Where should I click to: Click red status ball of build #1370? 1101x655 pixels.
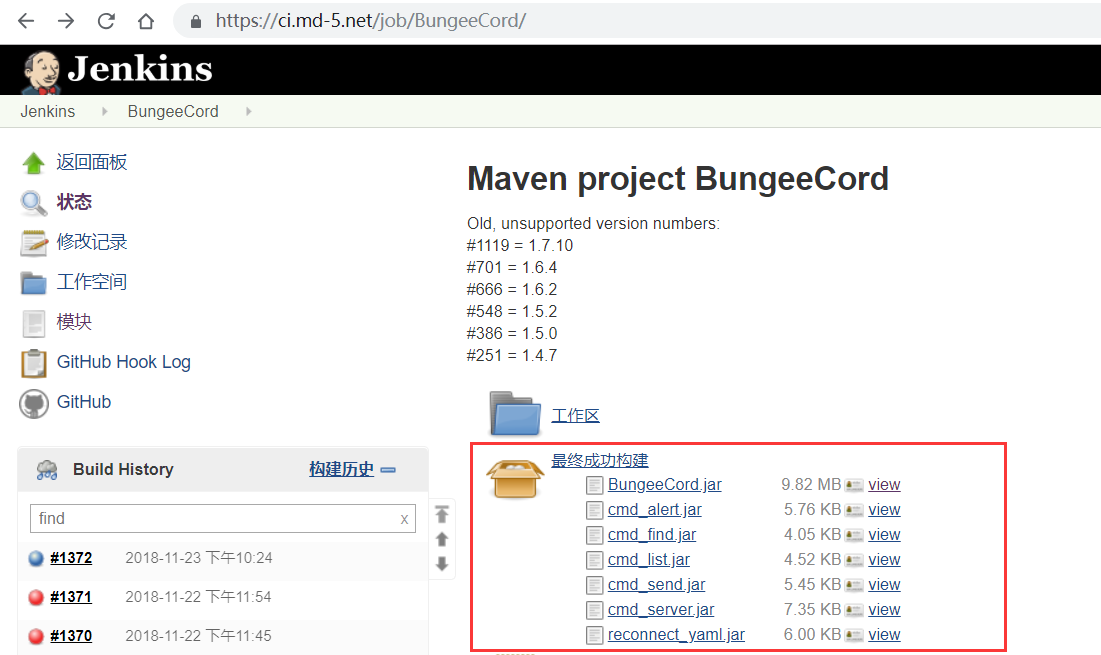pyautogui.click(x=36, y=637)
